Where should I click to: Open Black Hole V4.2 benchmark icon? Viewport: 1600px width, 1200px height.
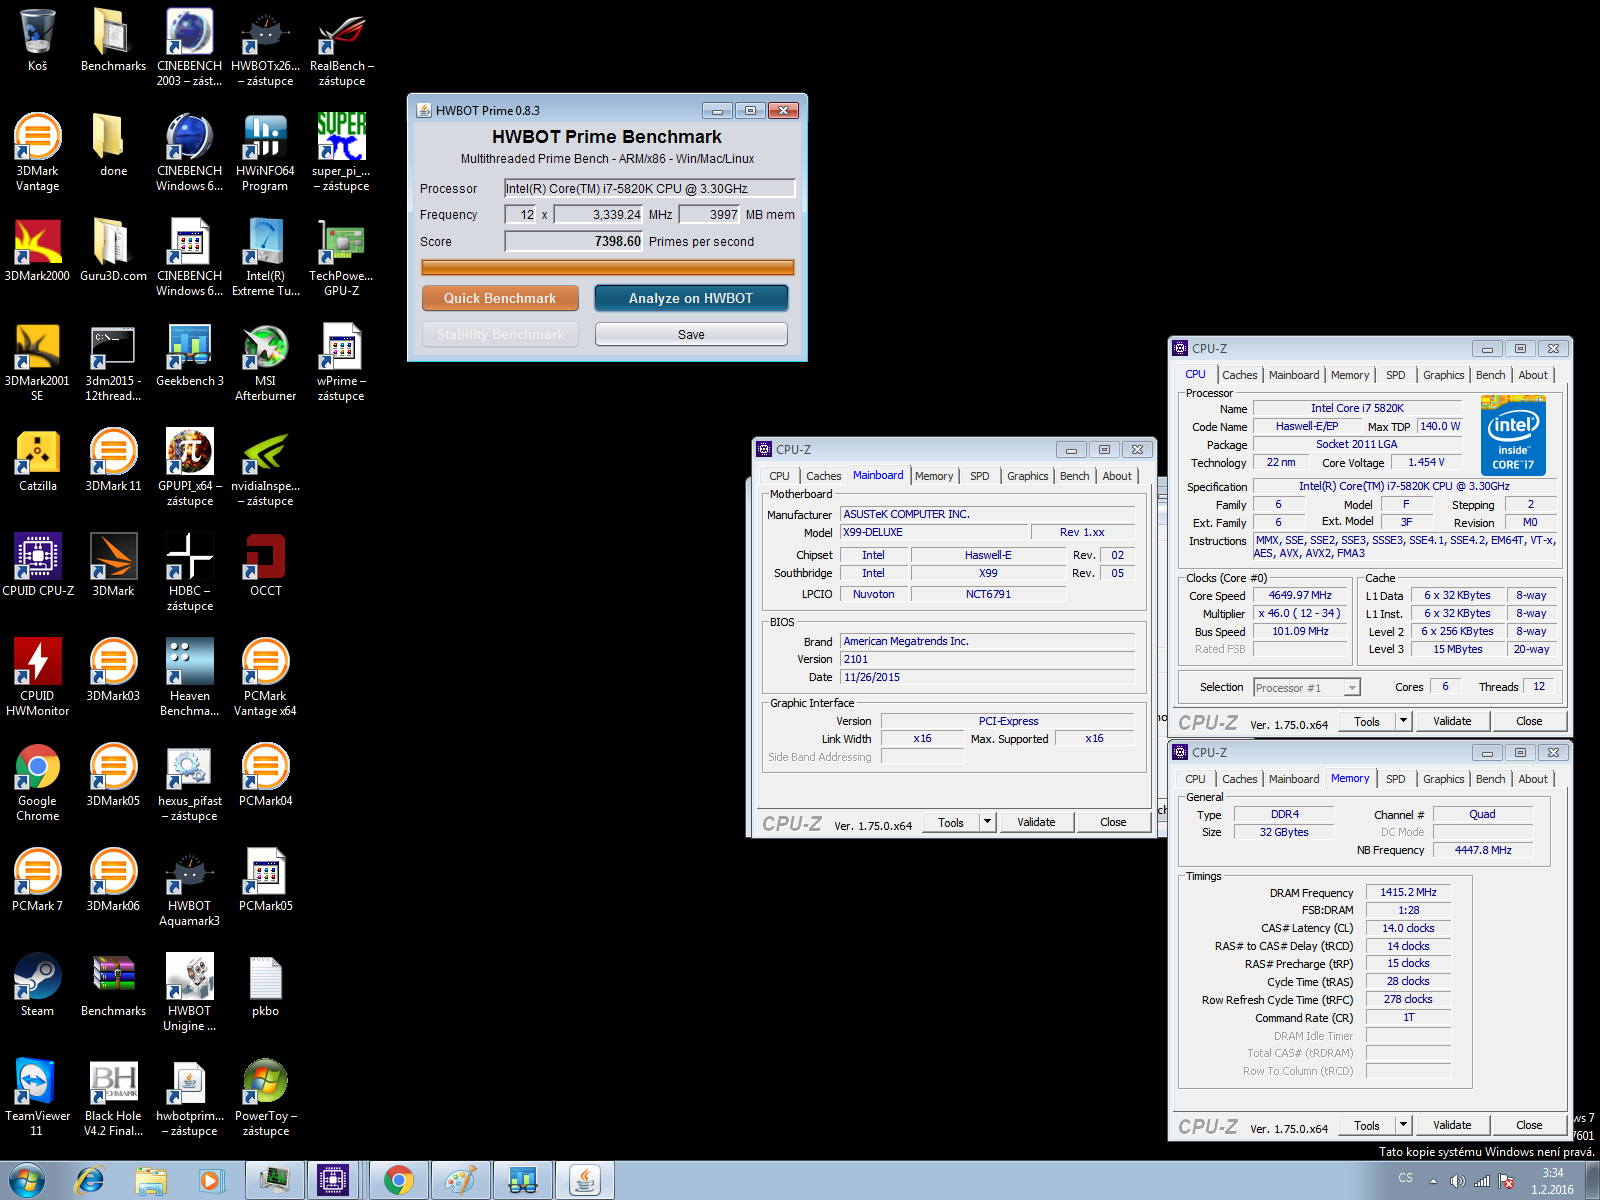(113, 1097)
